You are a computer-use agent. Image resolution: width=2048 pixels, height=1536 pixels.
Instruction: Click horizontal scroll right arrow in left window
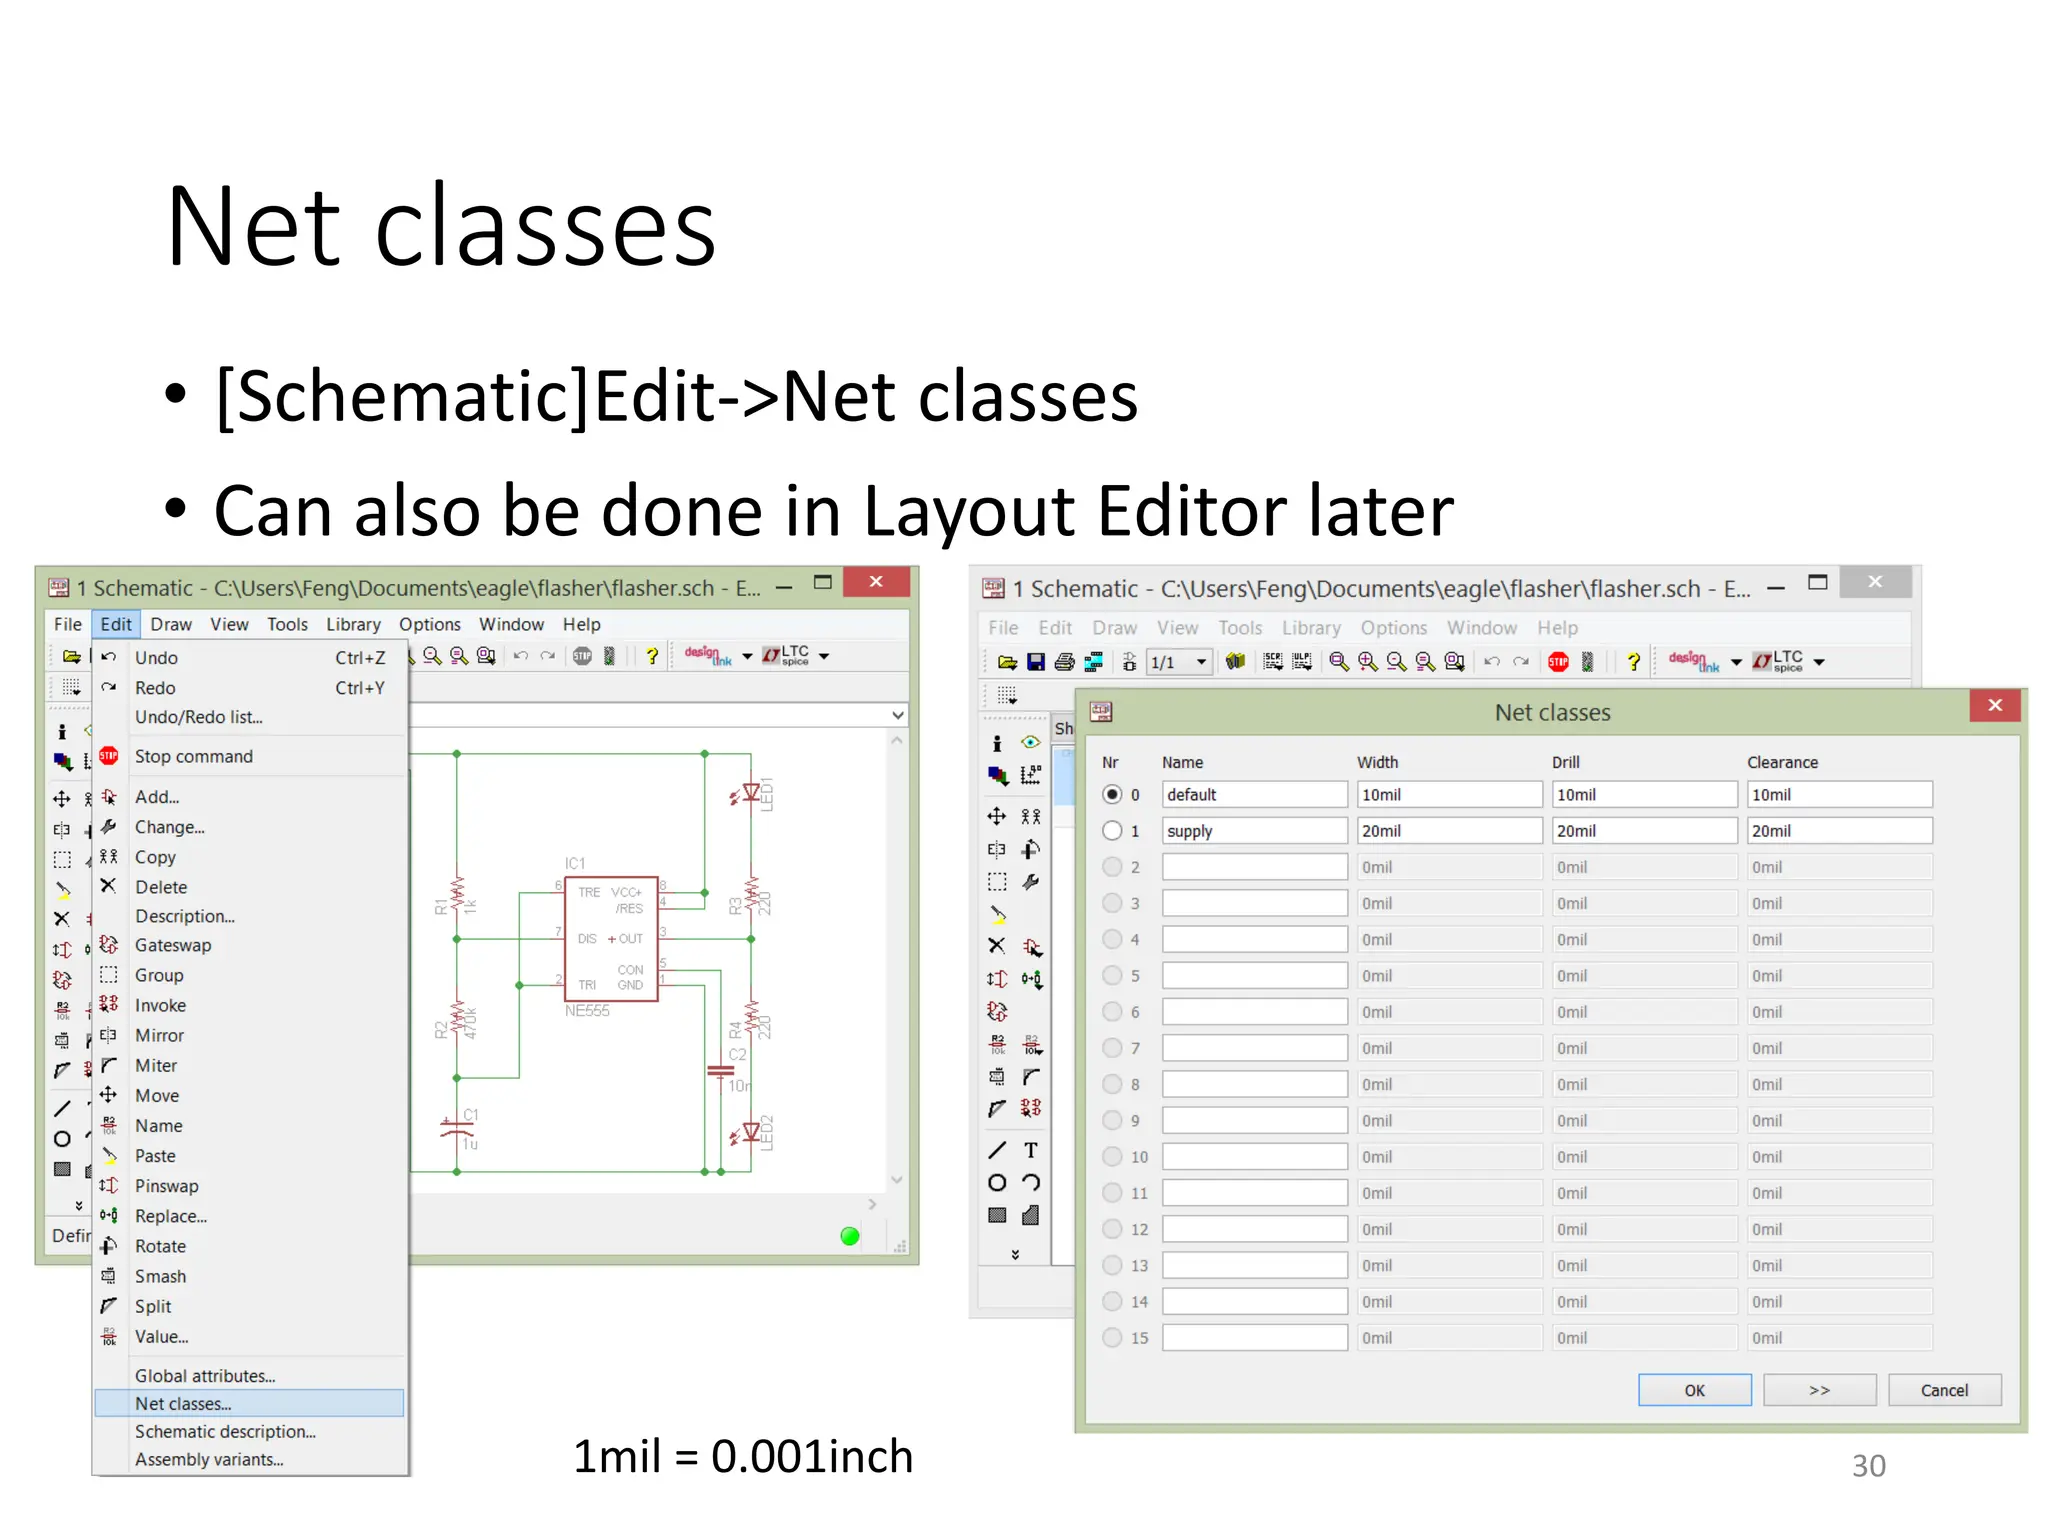(x=872, y=1204)
